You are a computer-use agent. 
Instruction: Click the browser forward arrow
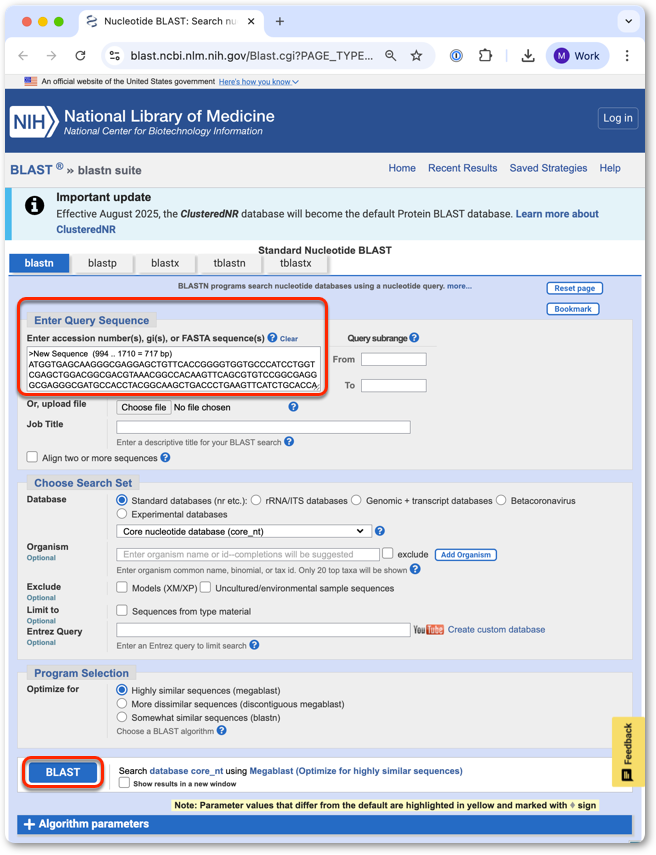tap(51, 56)
